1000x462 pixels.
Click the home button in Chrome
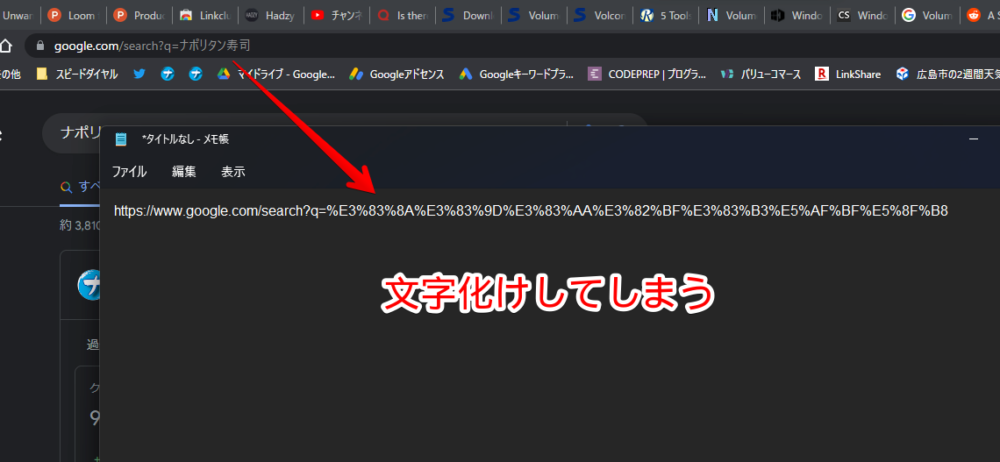point(8,46)
